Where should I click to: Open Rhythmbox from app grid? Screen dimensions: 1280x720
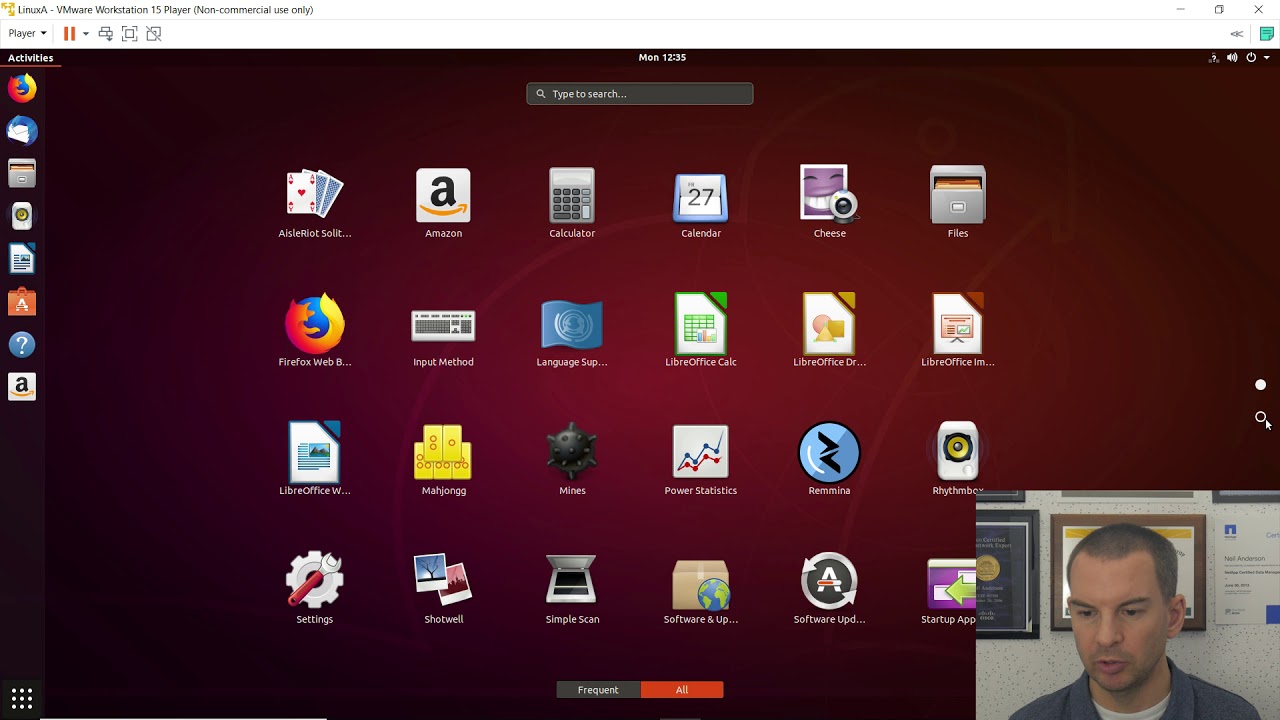[957, 457]
